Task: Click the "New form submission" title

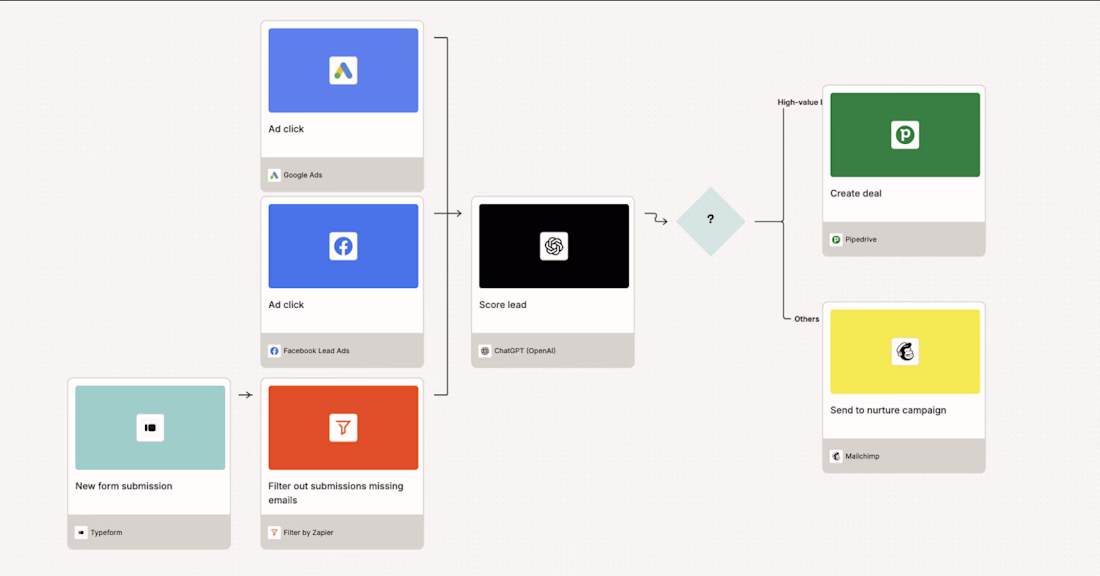Action: 123,486
